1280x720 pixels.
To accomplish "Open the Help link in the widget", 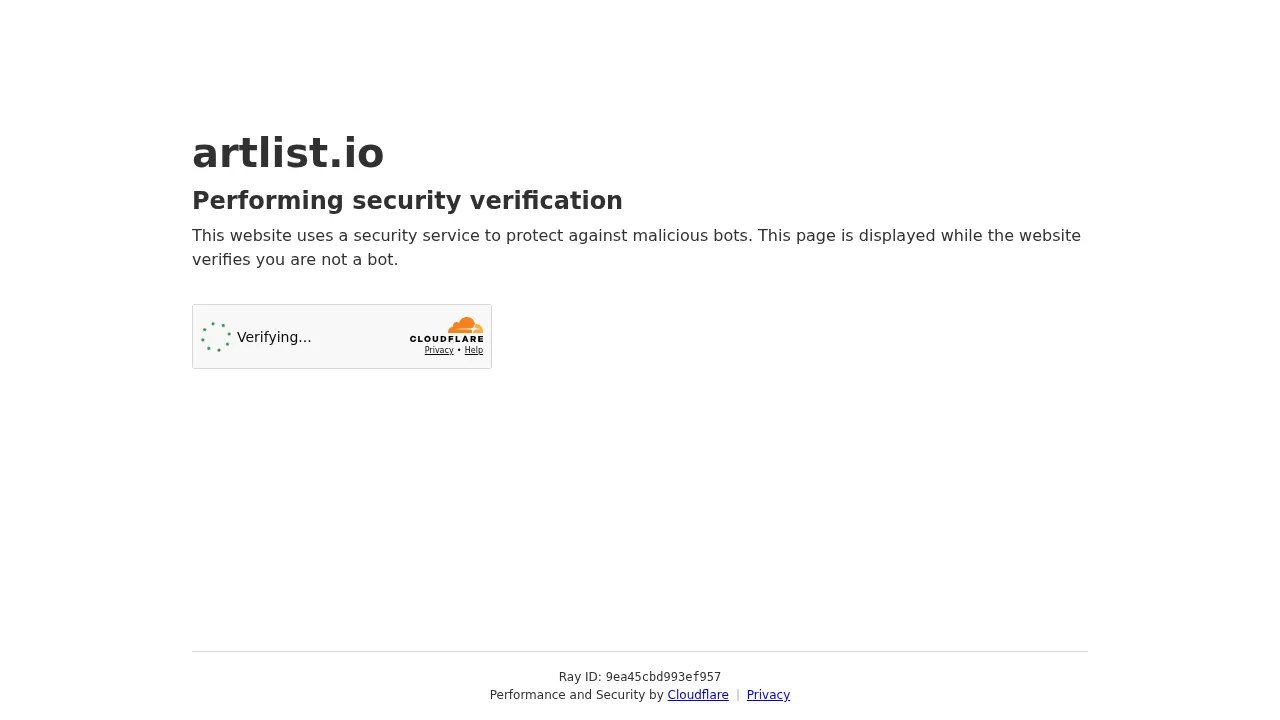I will pos(474,350).
